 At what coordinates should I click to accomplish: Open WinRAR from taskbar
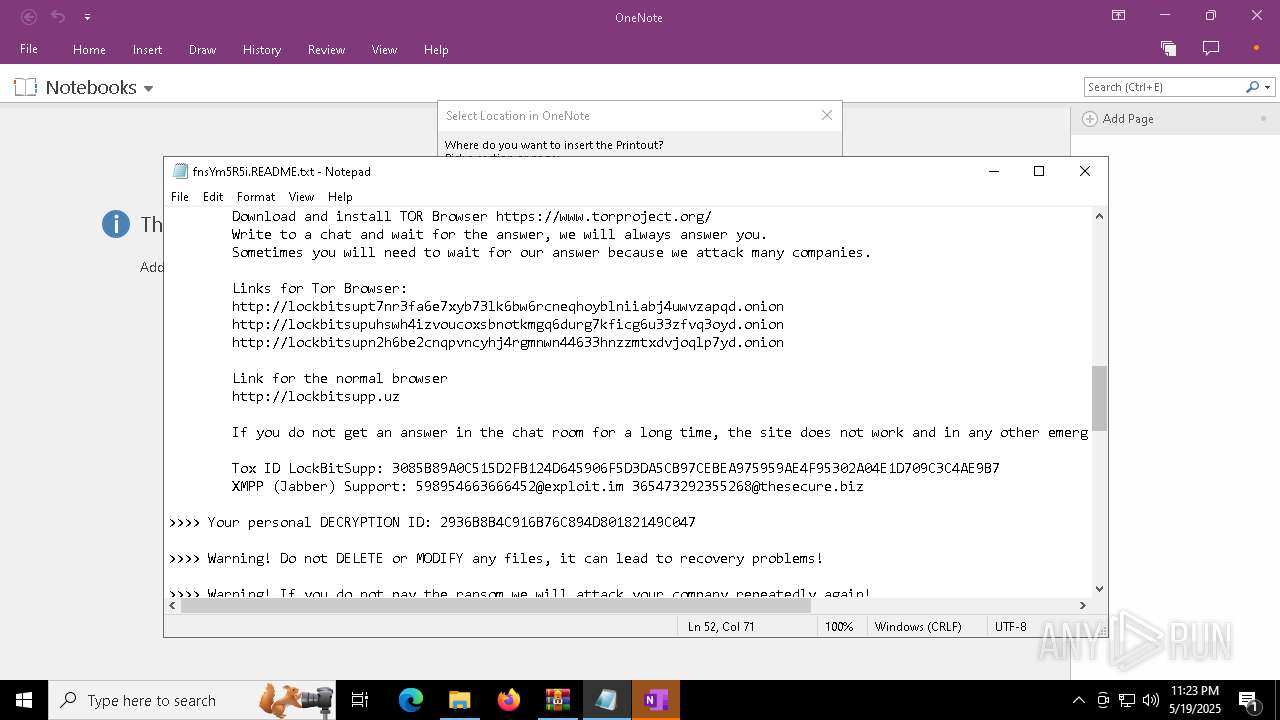tap(557, 700)
